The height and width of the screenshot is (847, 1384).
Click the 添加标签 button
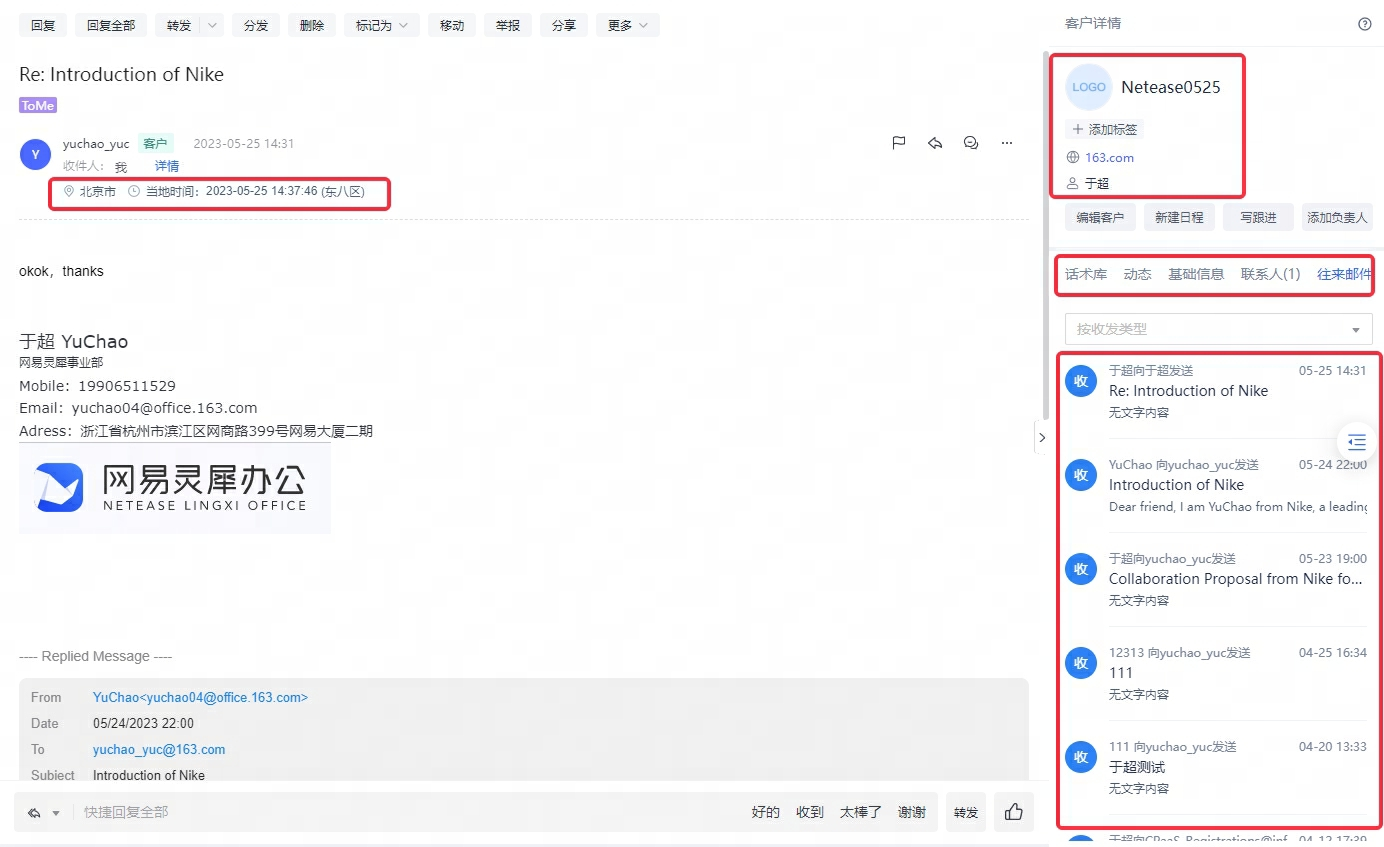[1104, 129]
